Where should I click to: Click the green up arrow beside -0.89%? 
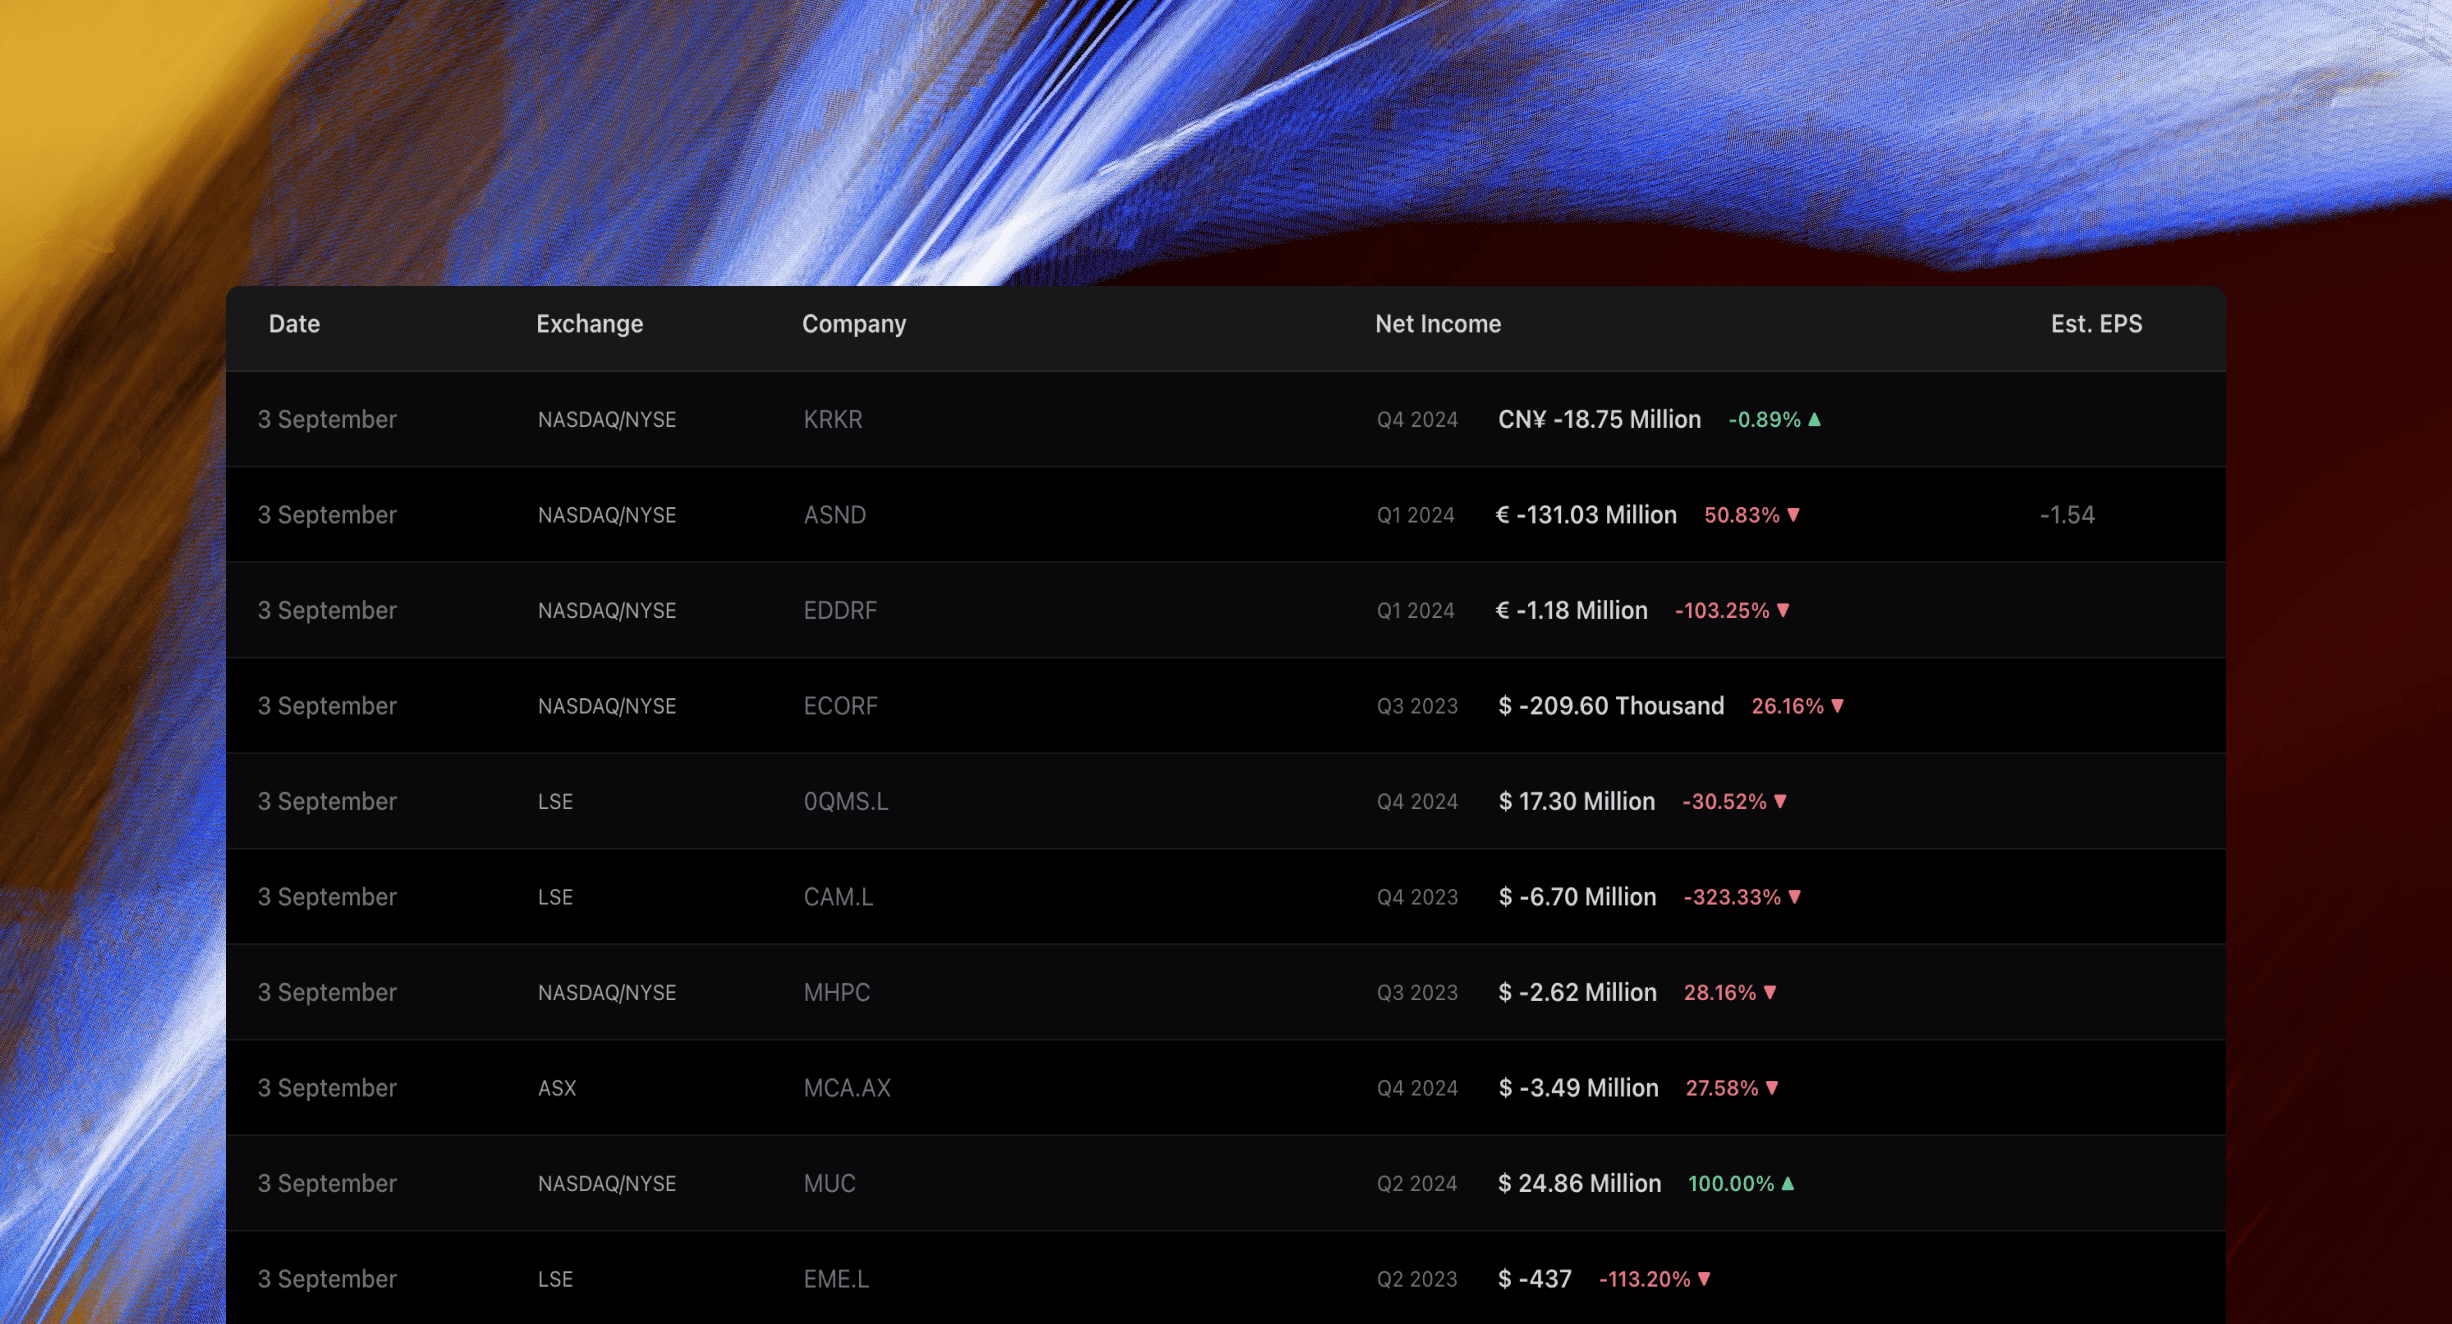(x=1815, y=419)
